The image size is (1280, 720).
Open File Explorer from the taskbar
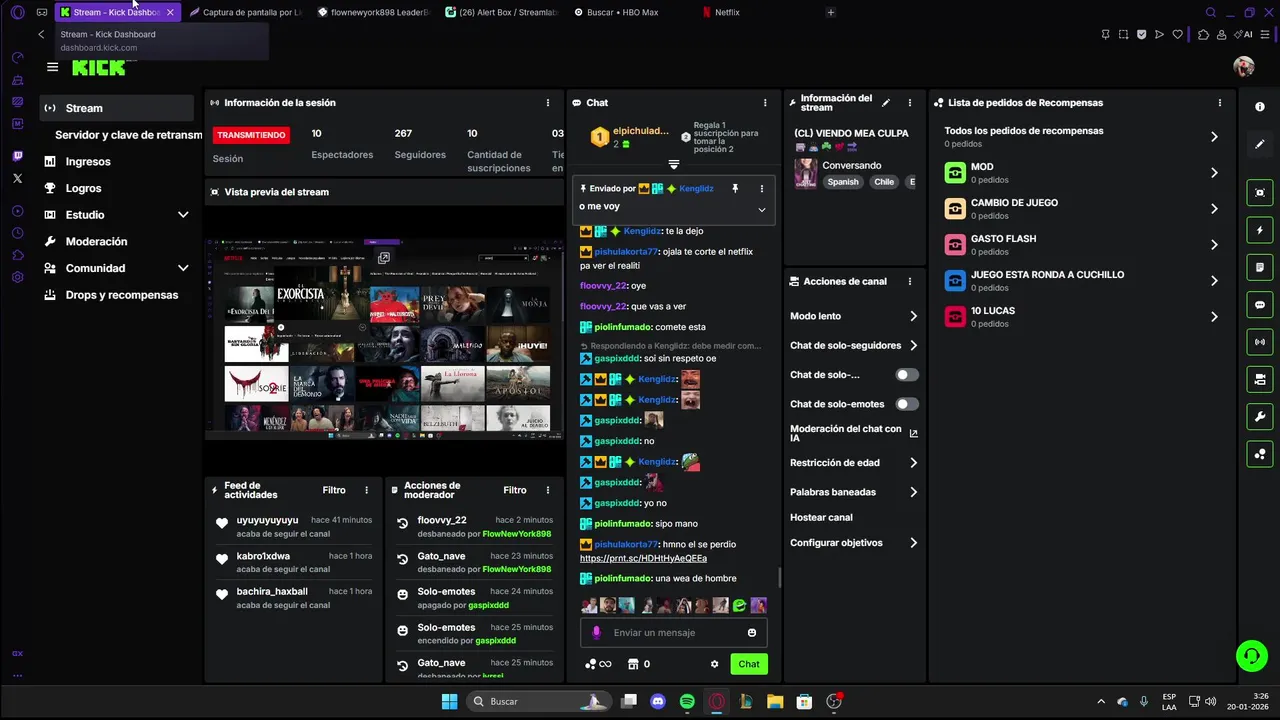(x=775, y=702)
